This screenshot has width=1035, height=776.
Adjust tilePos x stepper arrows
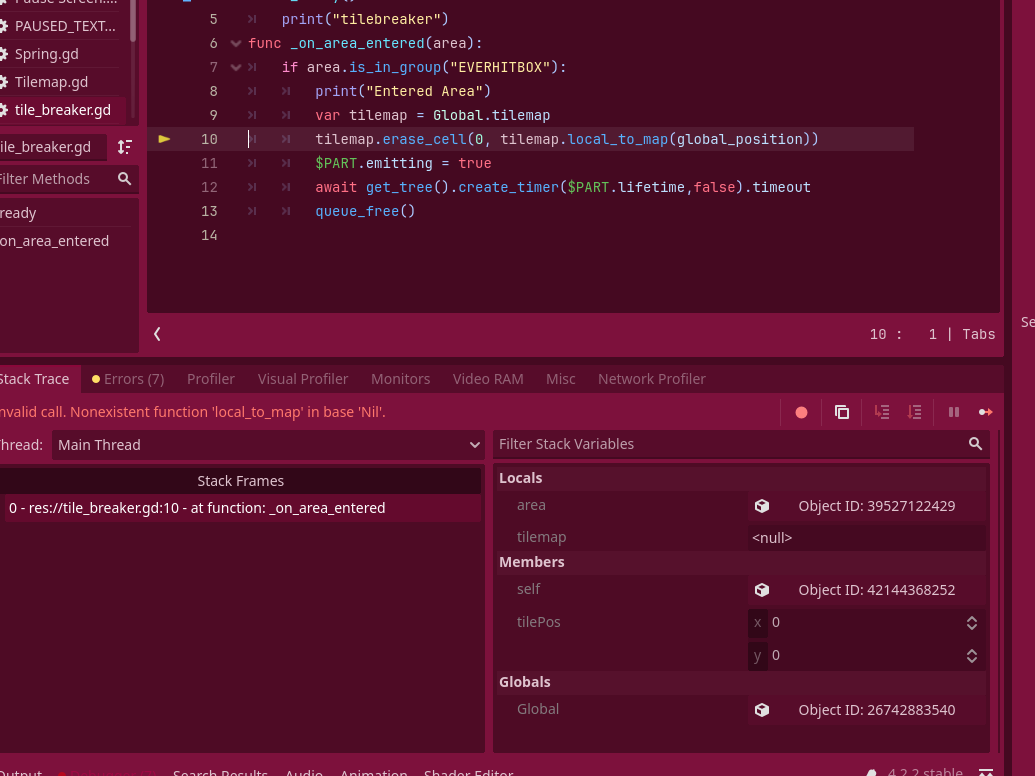972,623
